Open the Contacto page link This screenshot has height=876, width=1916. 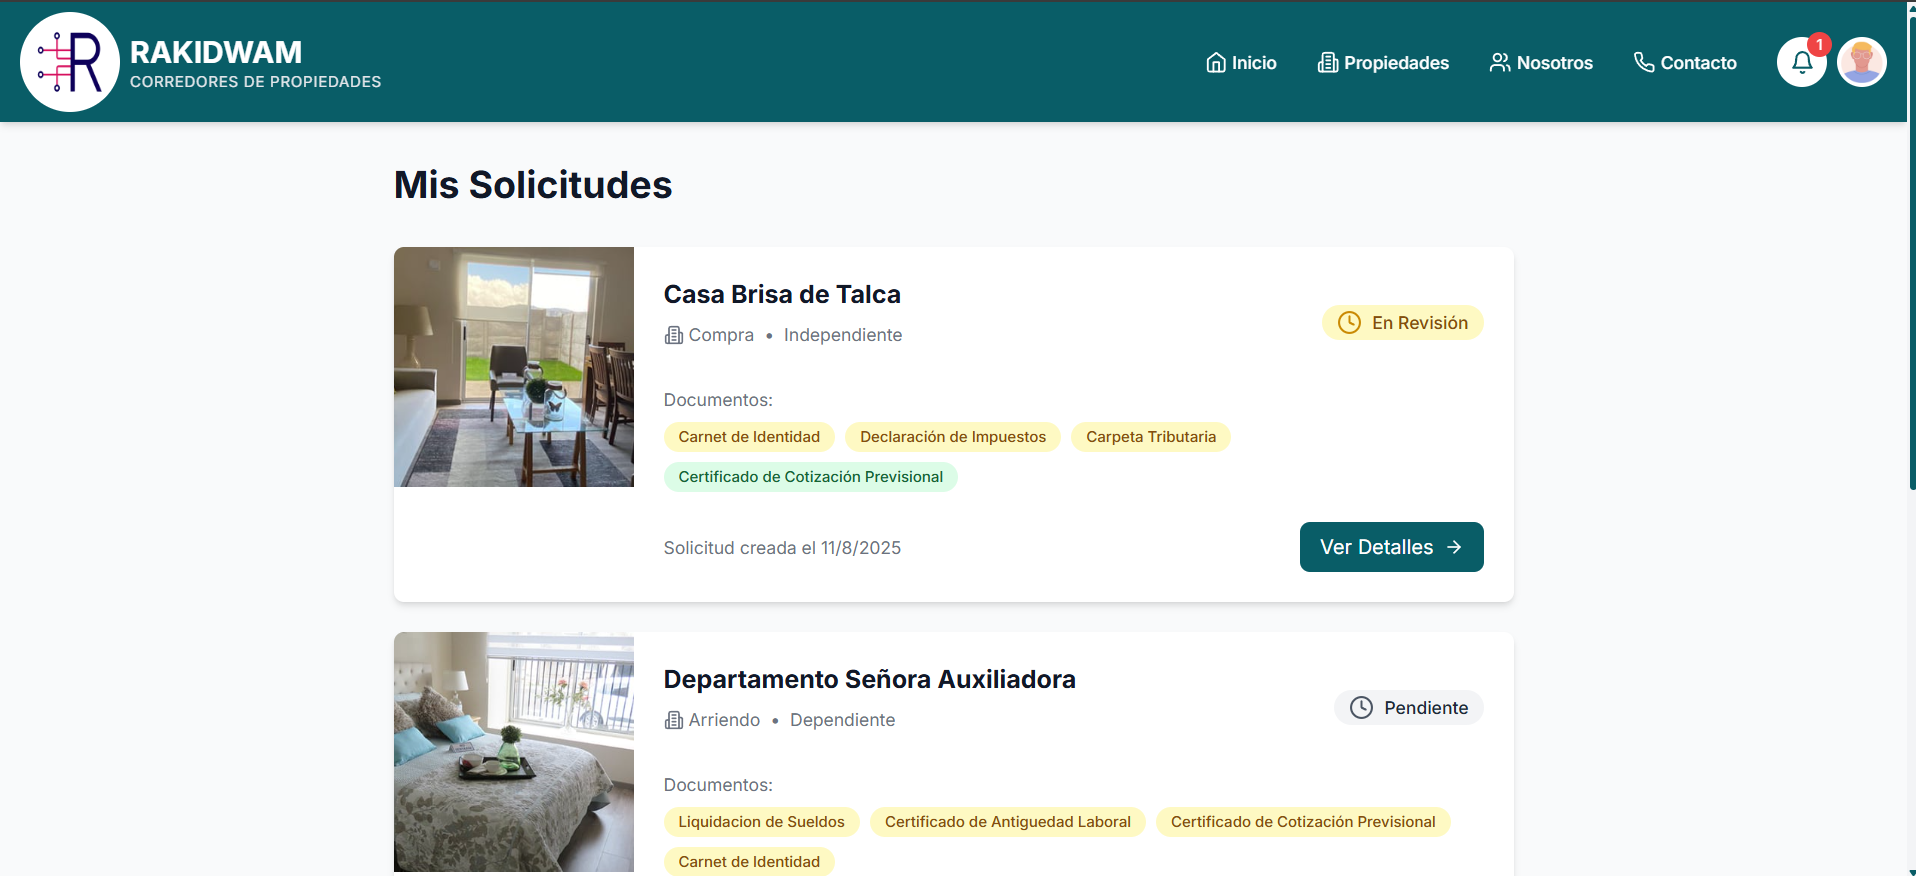pyautogui.click(x=1698, y=63)
